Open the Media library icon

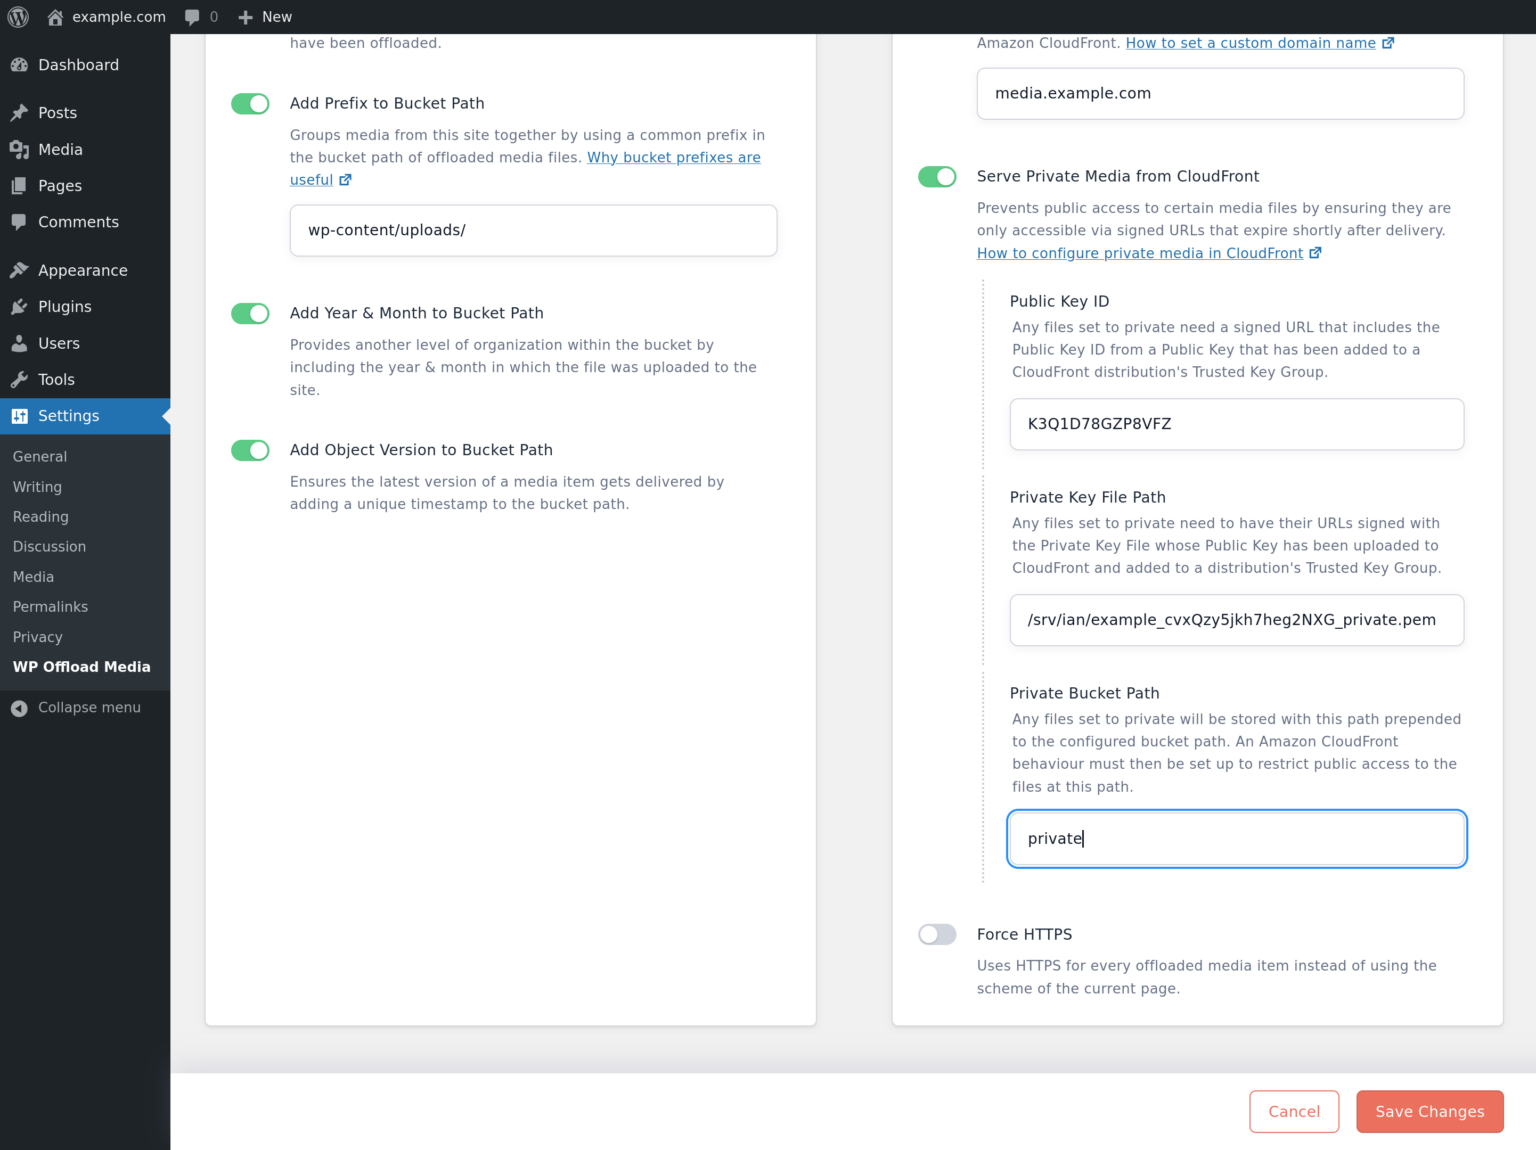point(21,149)
